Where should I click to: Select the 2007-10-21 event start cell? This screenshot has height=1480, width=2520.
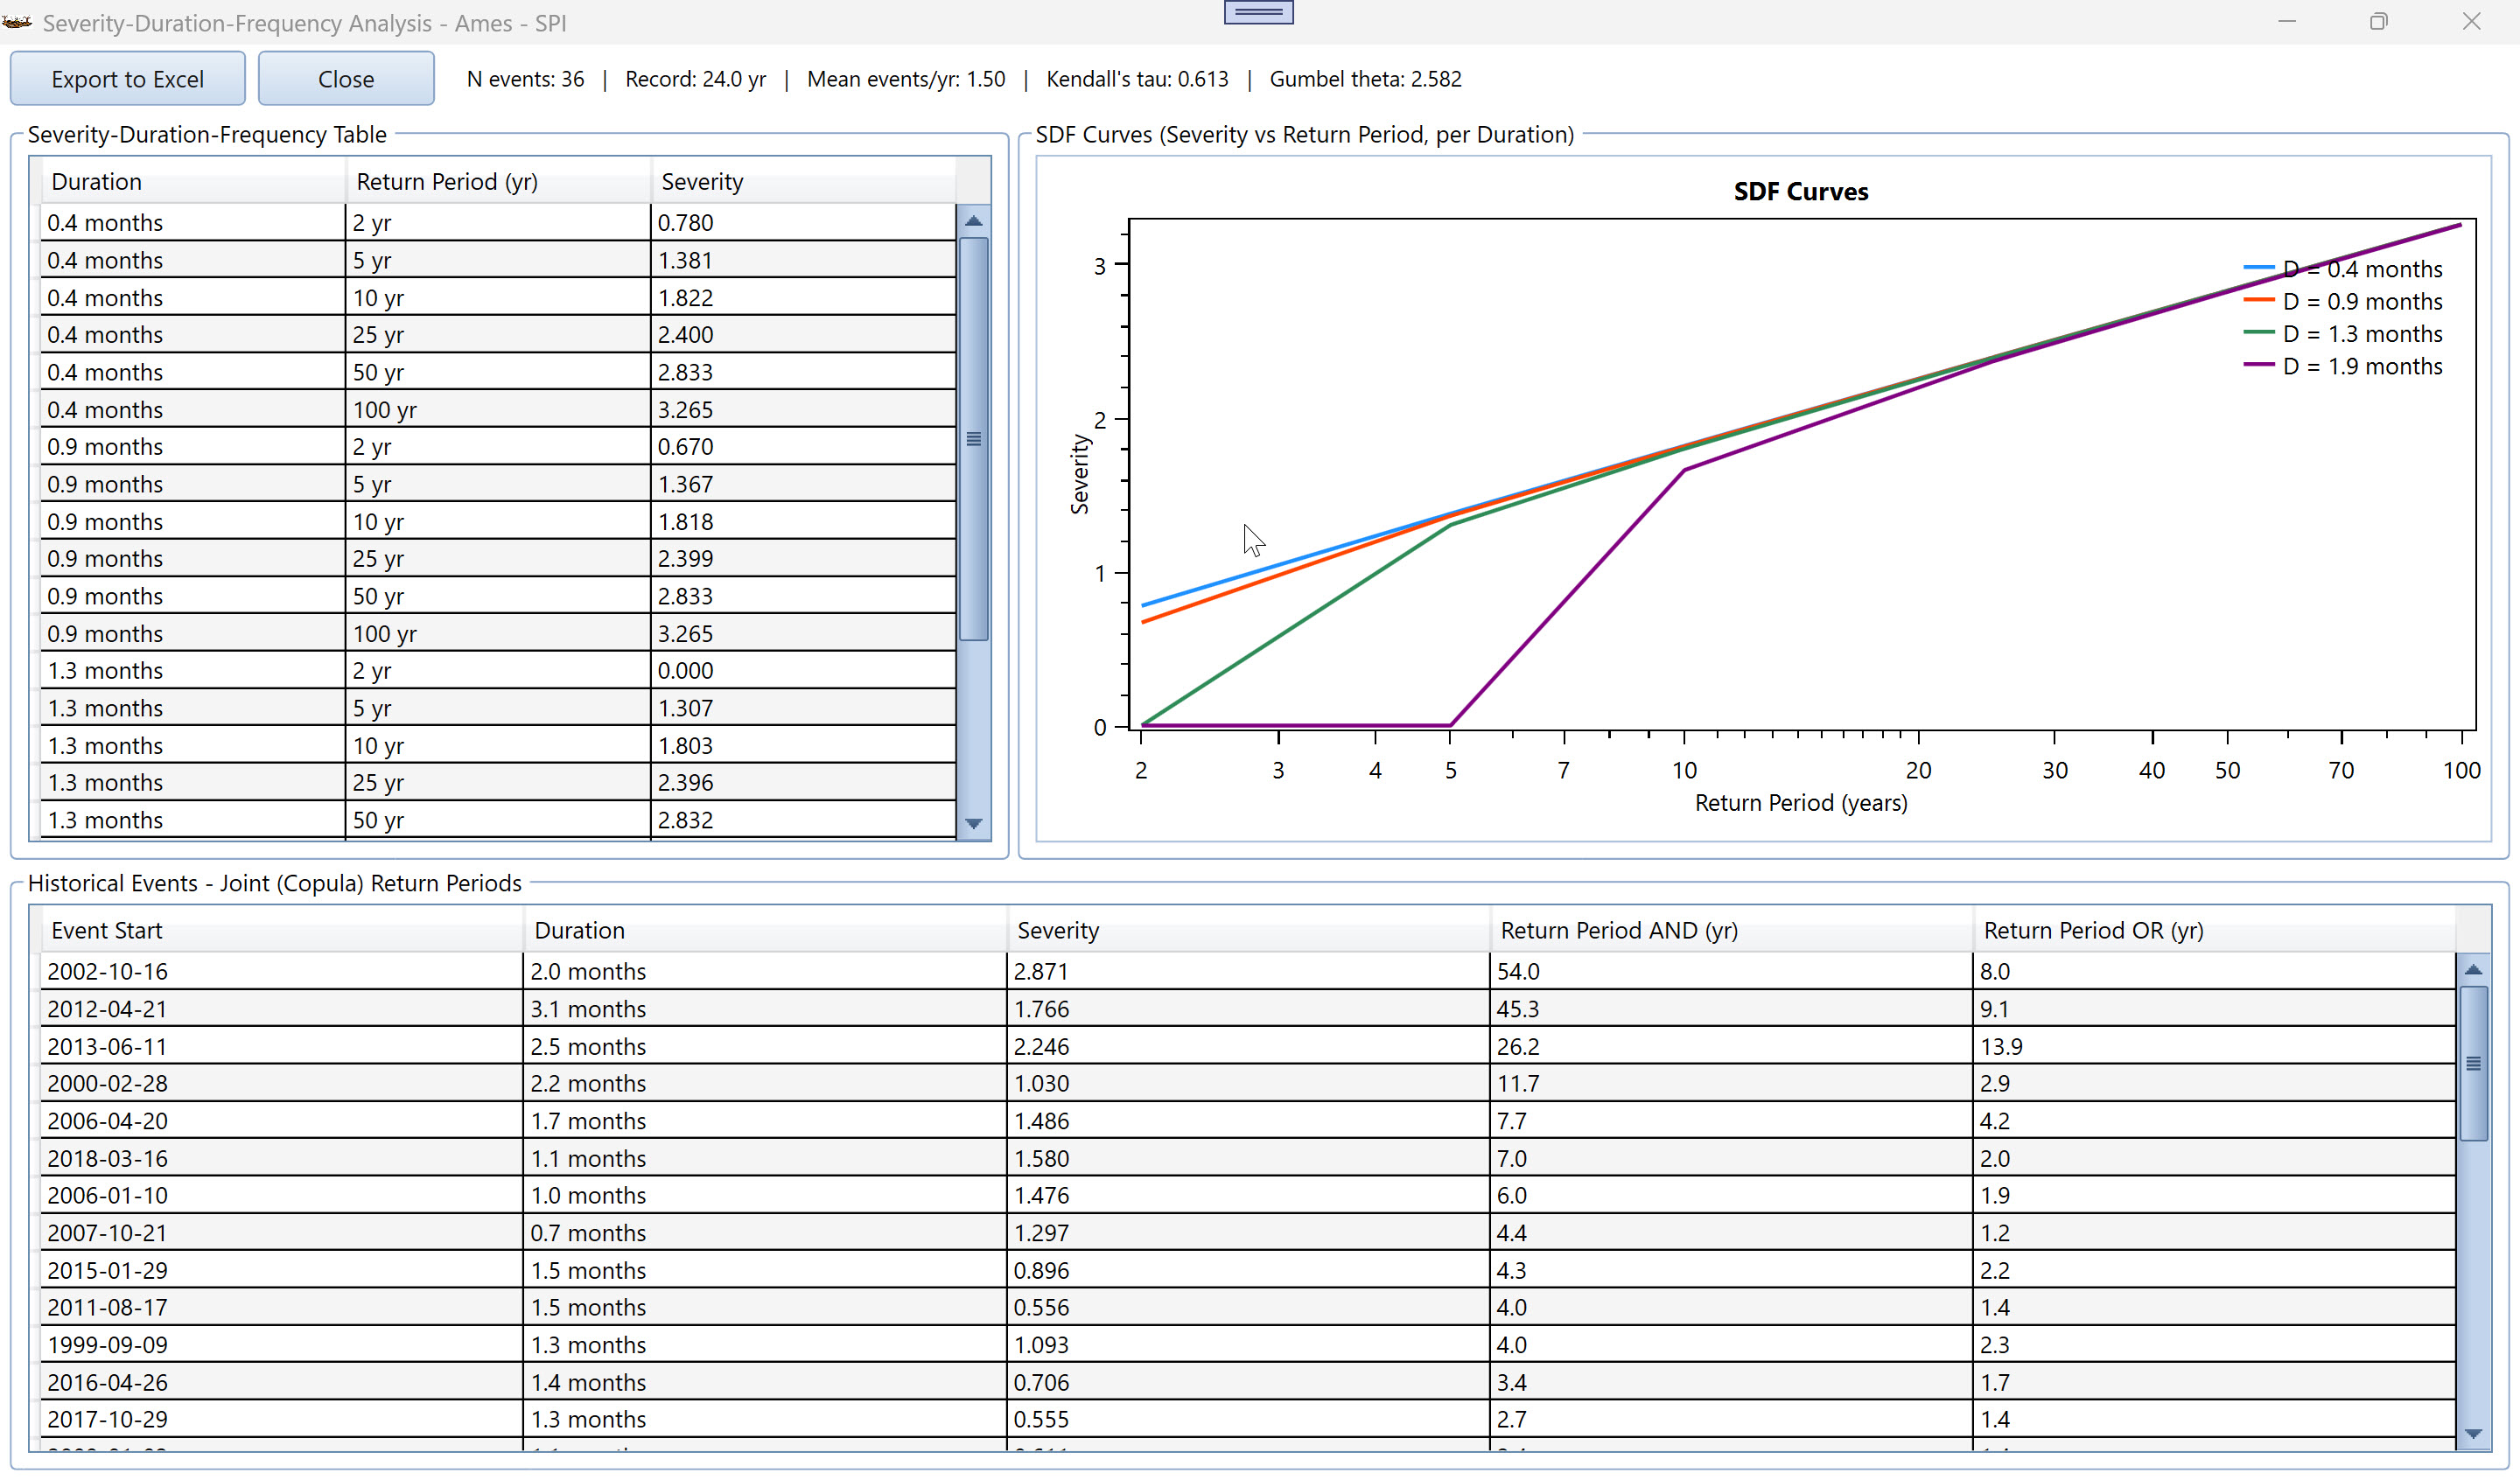282,1232
